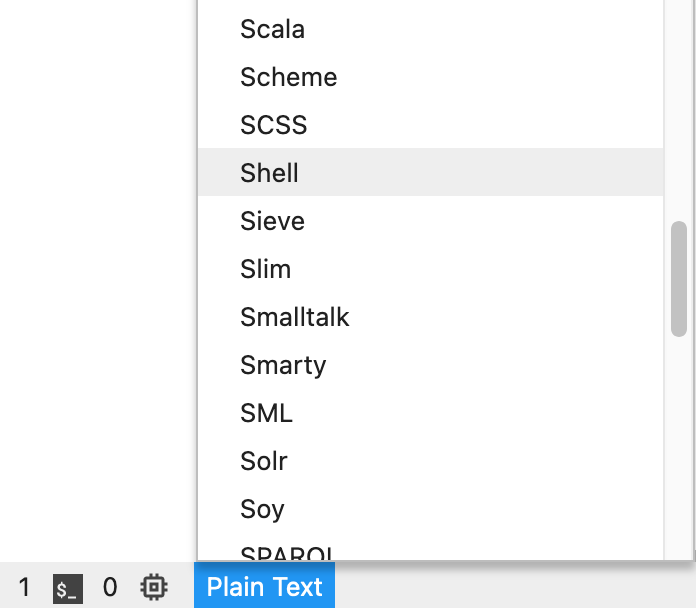Screen dimensions: 696x608
Task: Select Scala from the language list
Action: (x=431, y=29)
